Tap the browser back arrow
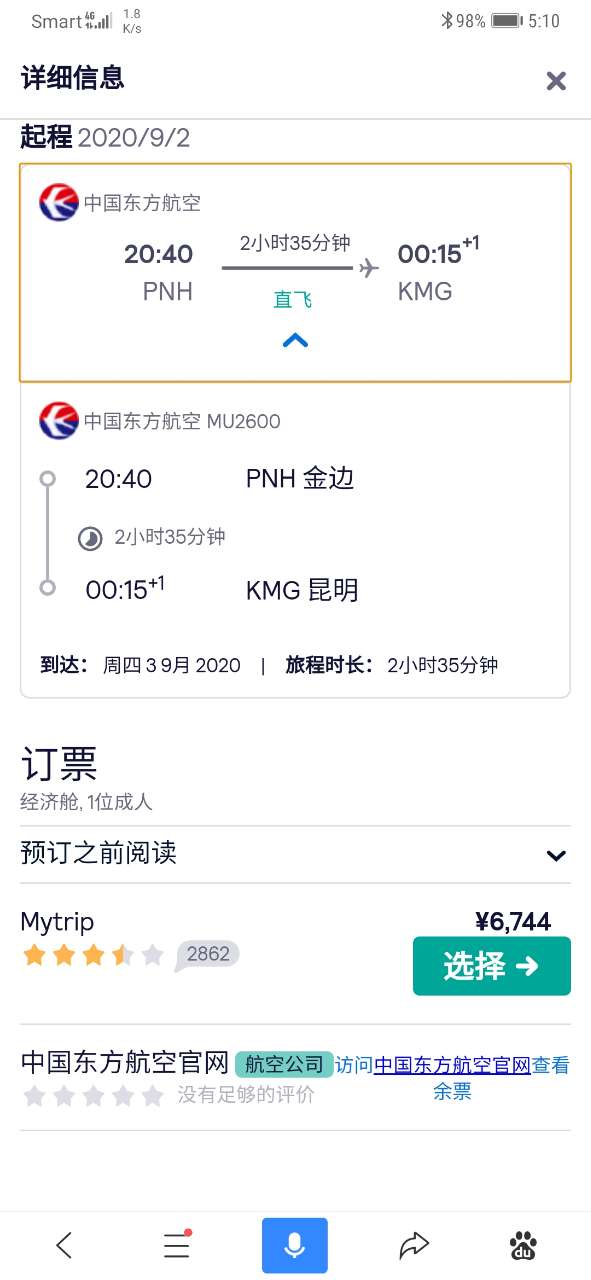Screen dimensions: 591x1280 pos(65,1245)
